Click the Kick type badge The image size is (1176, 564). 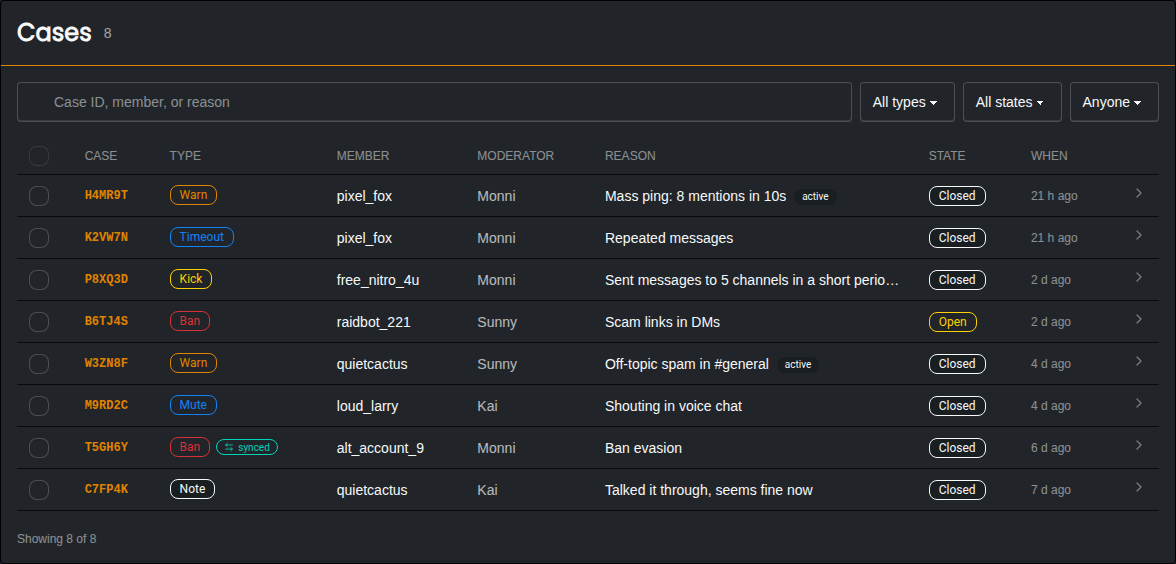pyautogui.click(x=191, y=279)
